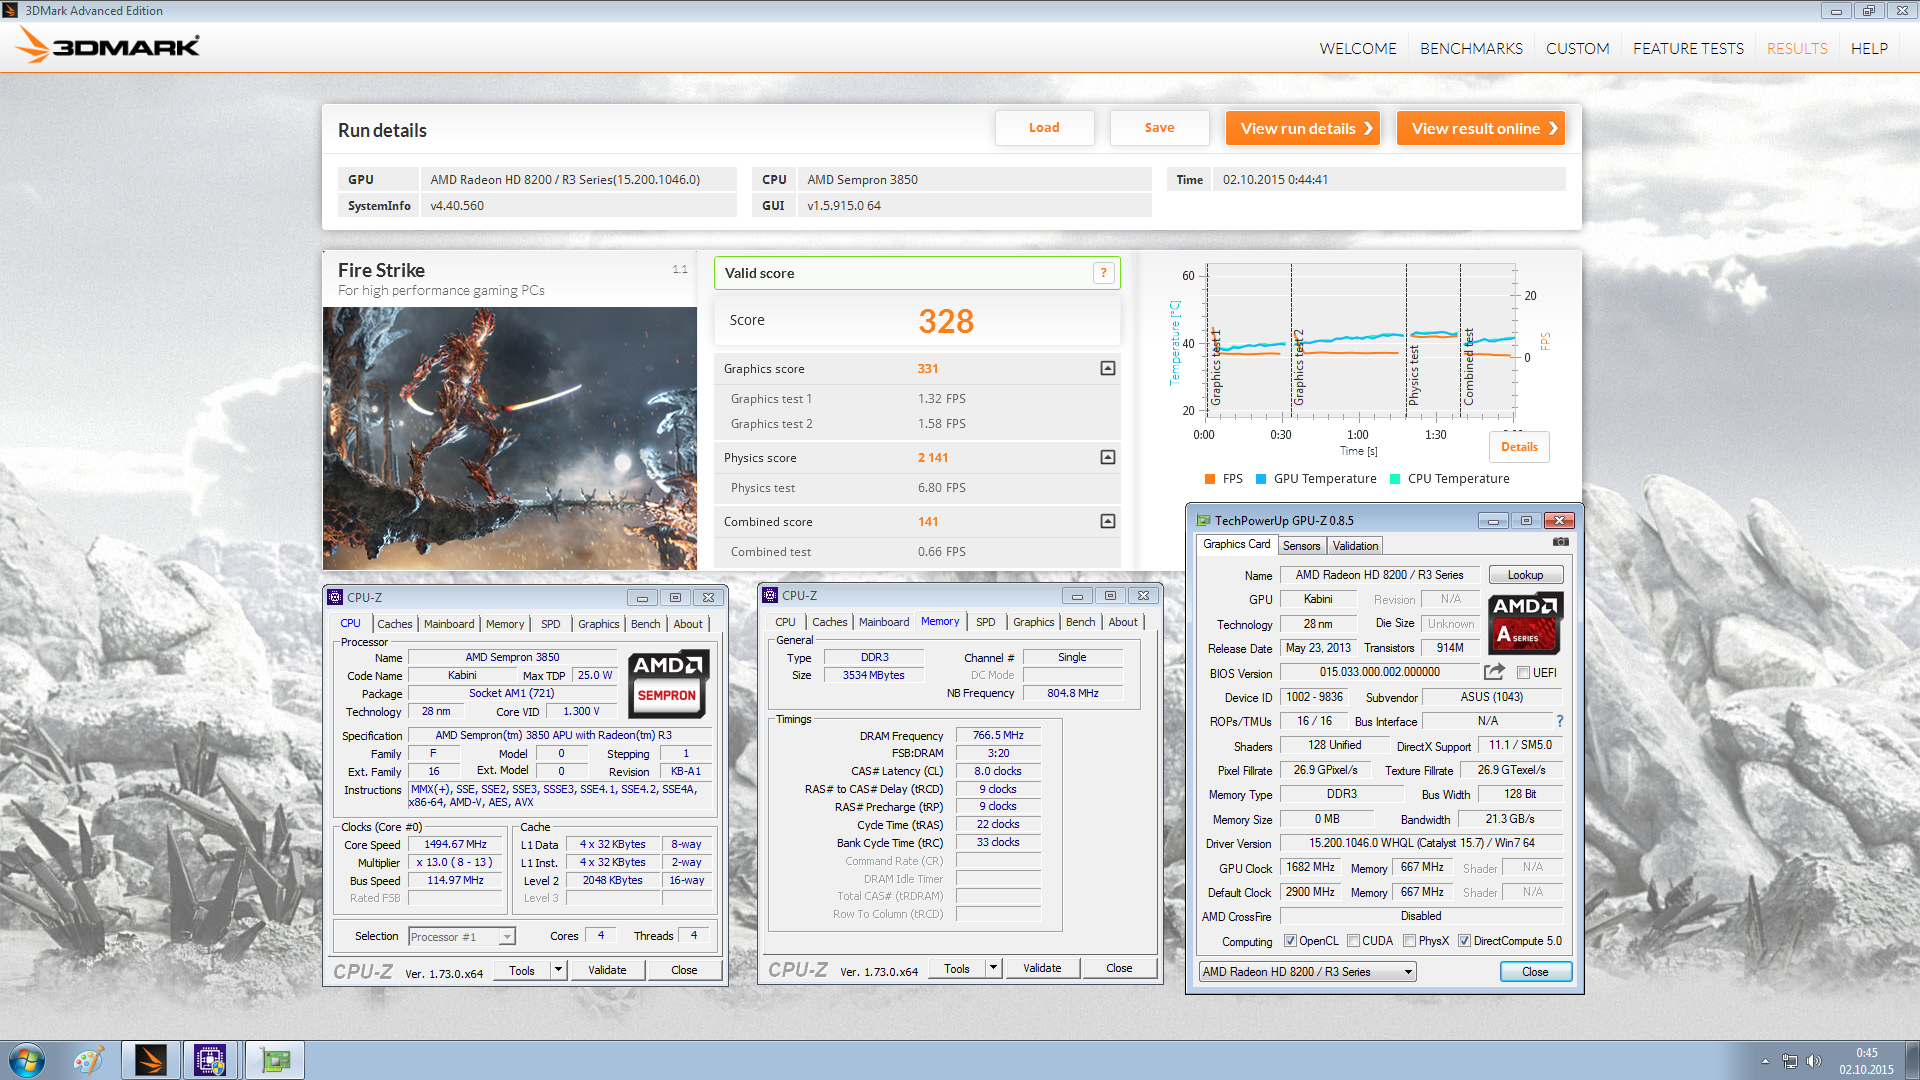
Task: Toggle the UEFI checkbox in GPU-Z
Action: coord(1523,673)
